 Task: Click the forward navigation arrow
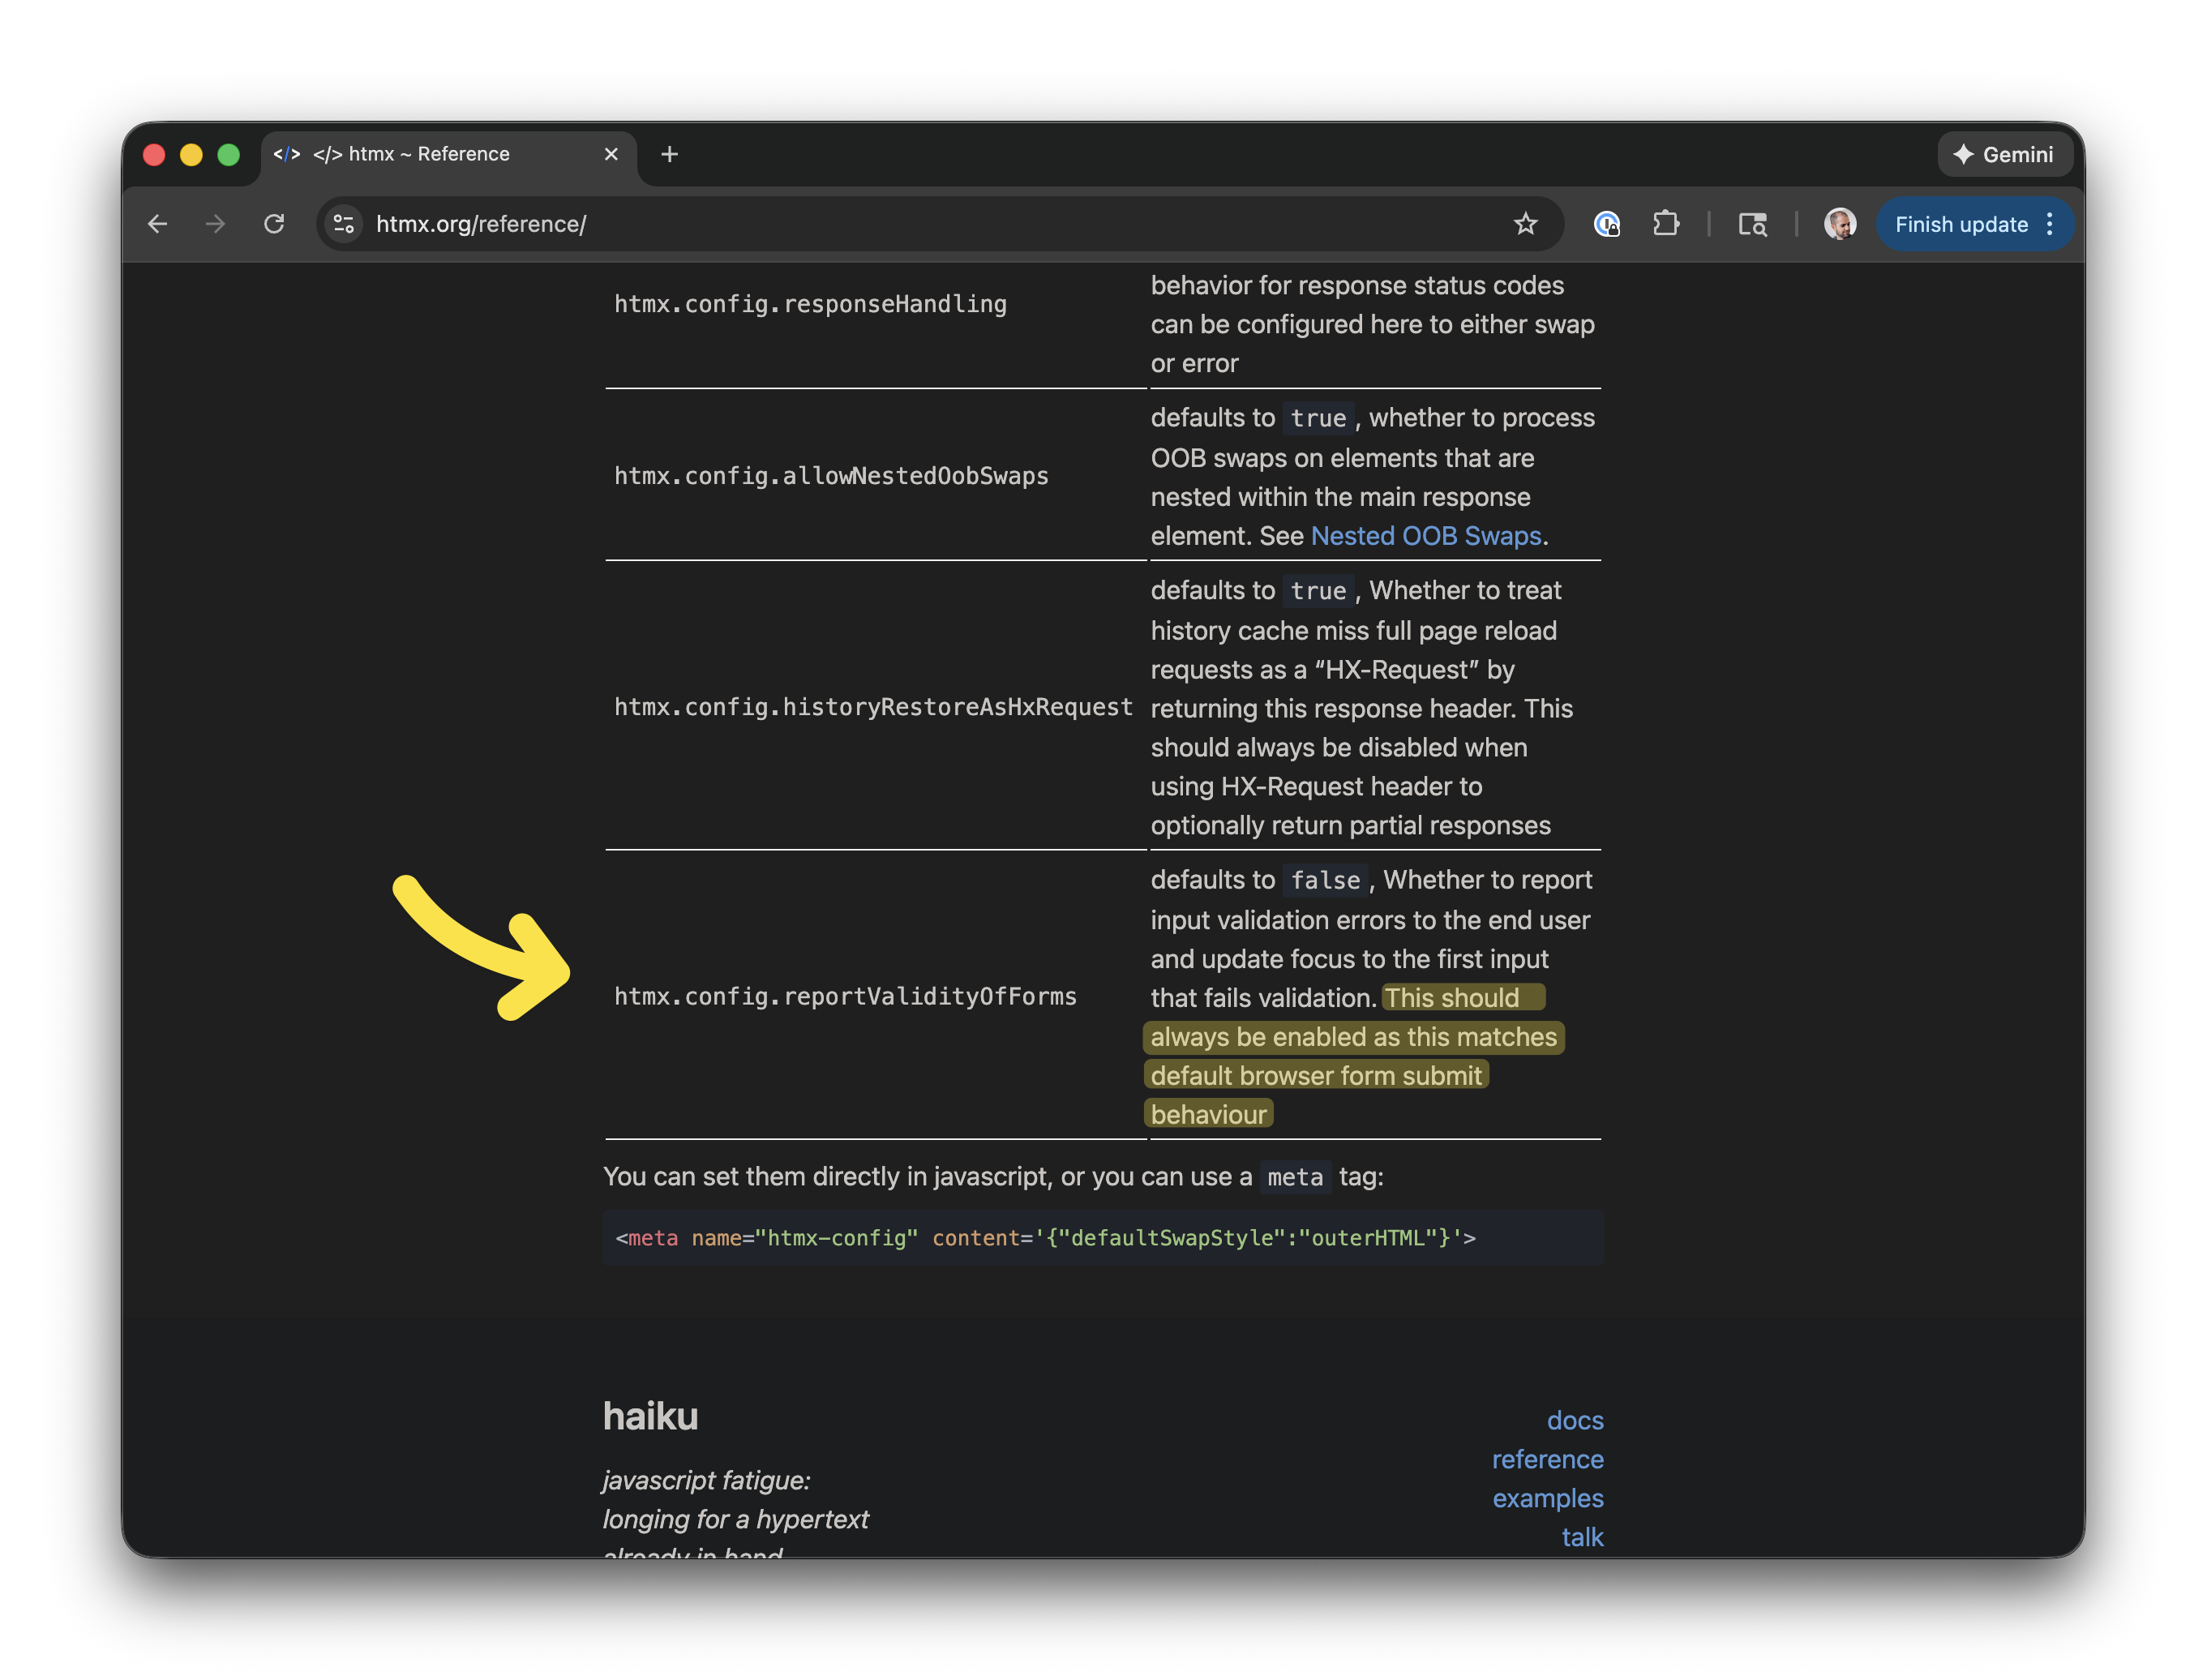coord(215,224)
